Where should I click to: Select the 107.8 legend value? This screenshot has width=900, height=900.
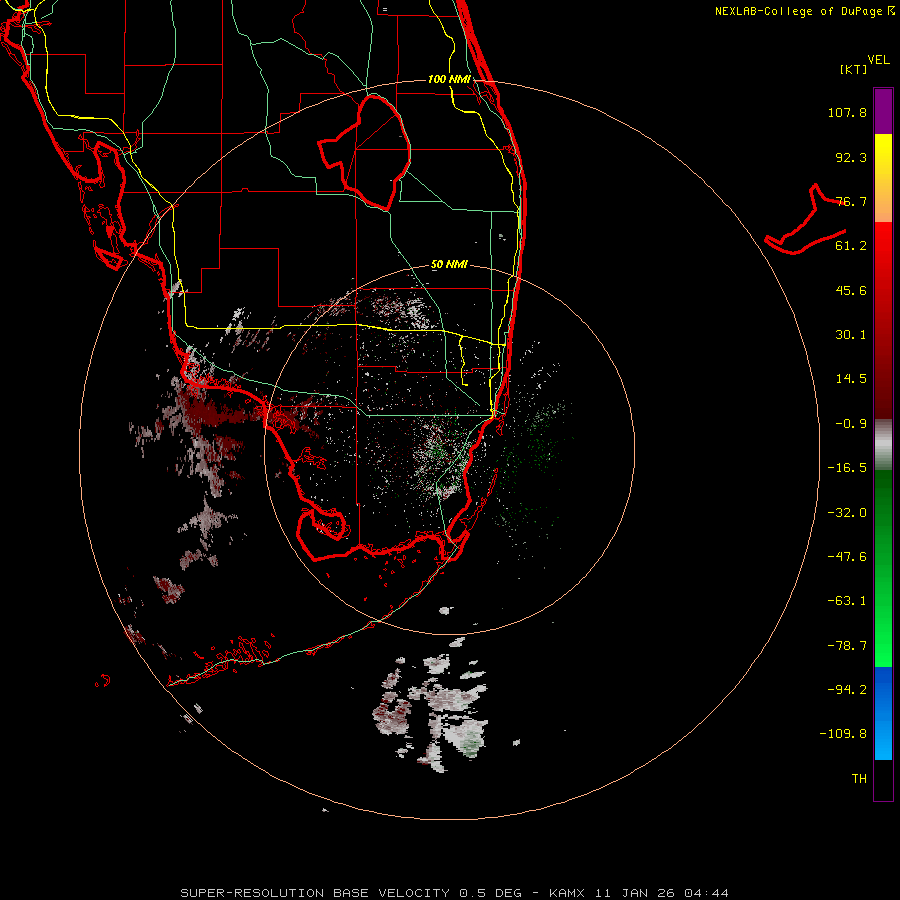[847, 112]
